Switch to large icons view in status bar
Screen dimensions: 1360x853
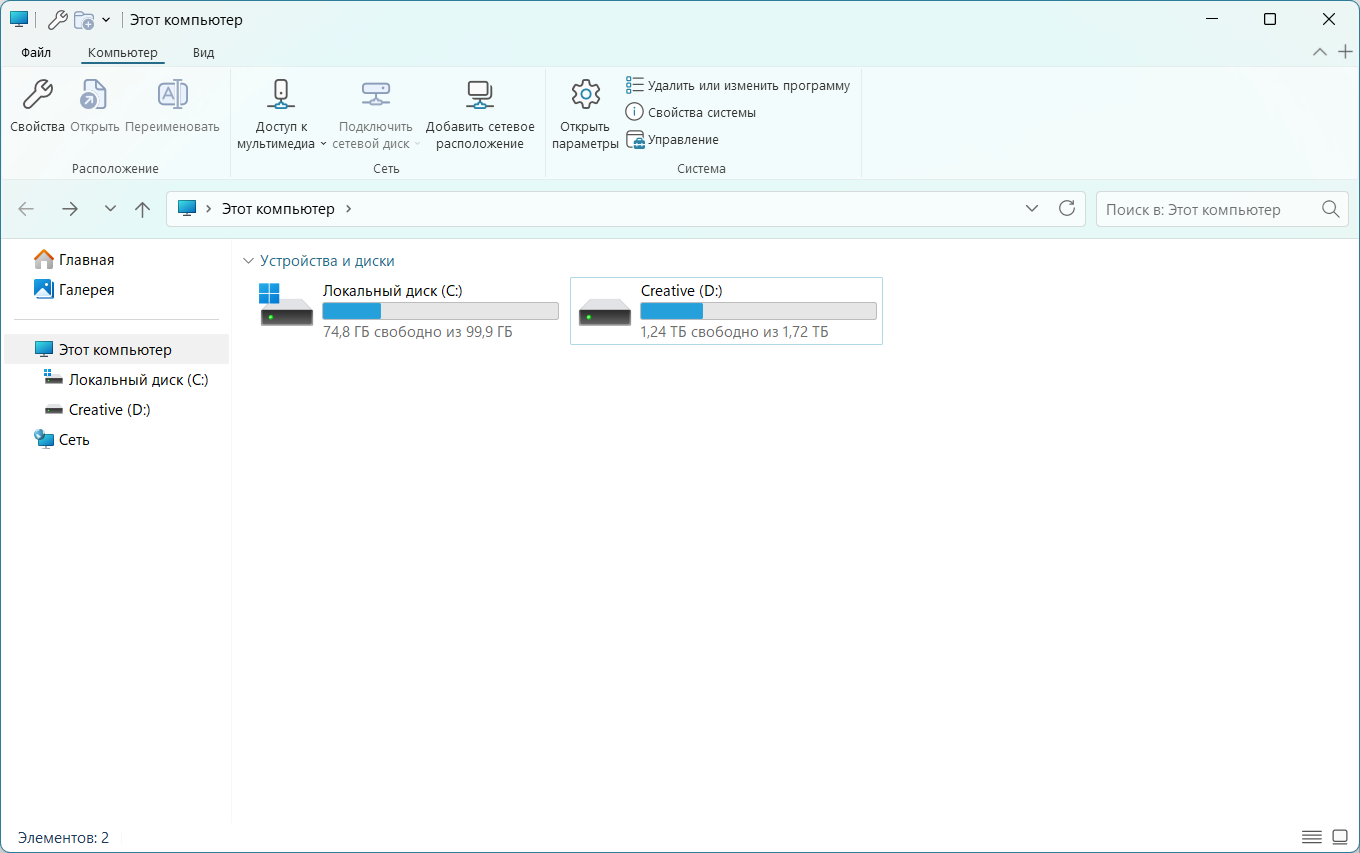click(1340, 836)
